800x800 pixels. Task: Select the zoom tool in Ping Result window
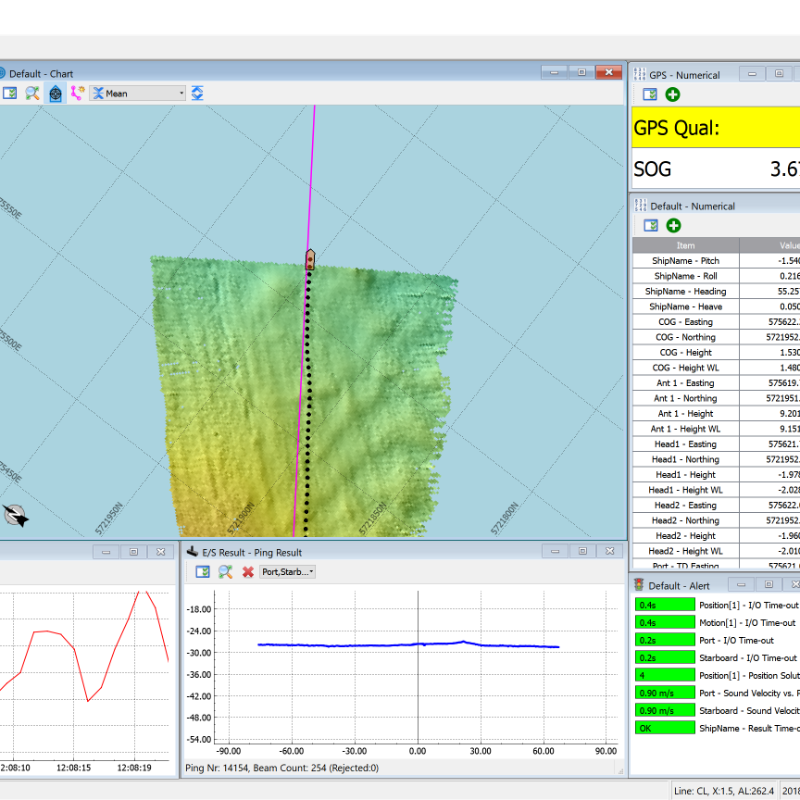pos(225,572)
